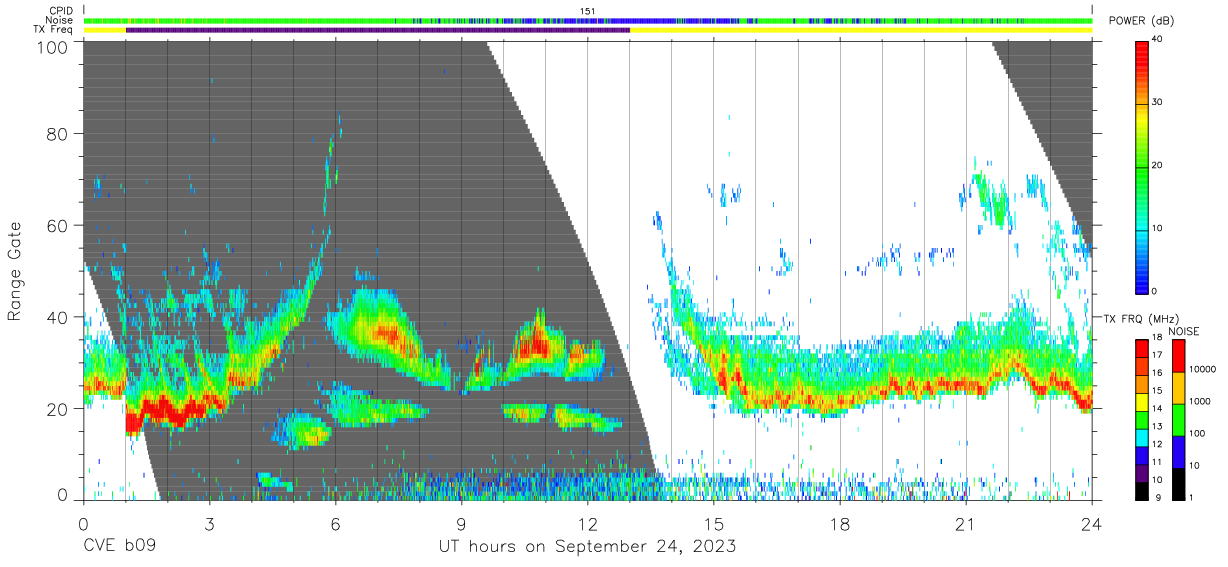Click the TX FRQ (MHz) legend title
Viewport: 1228px width, 567px height.
click(x=1139, y=318)
